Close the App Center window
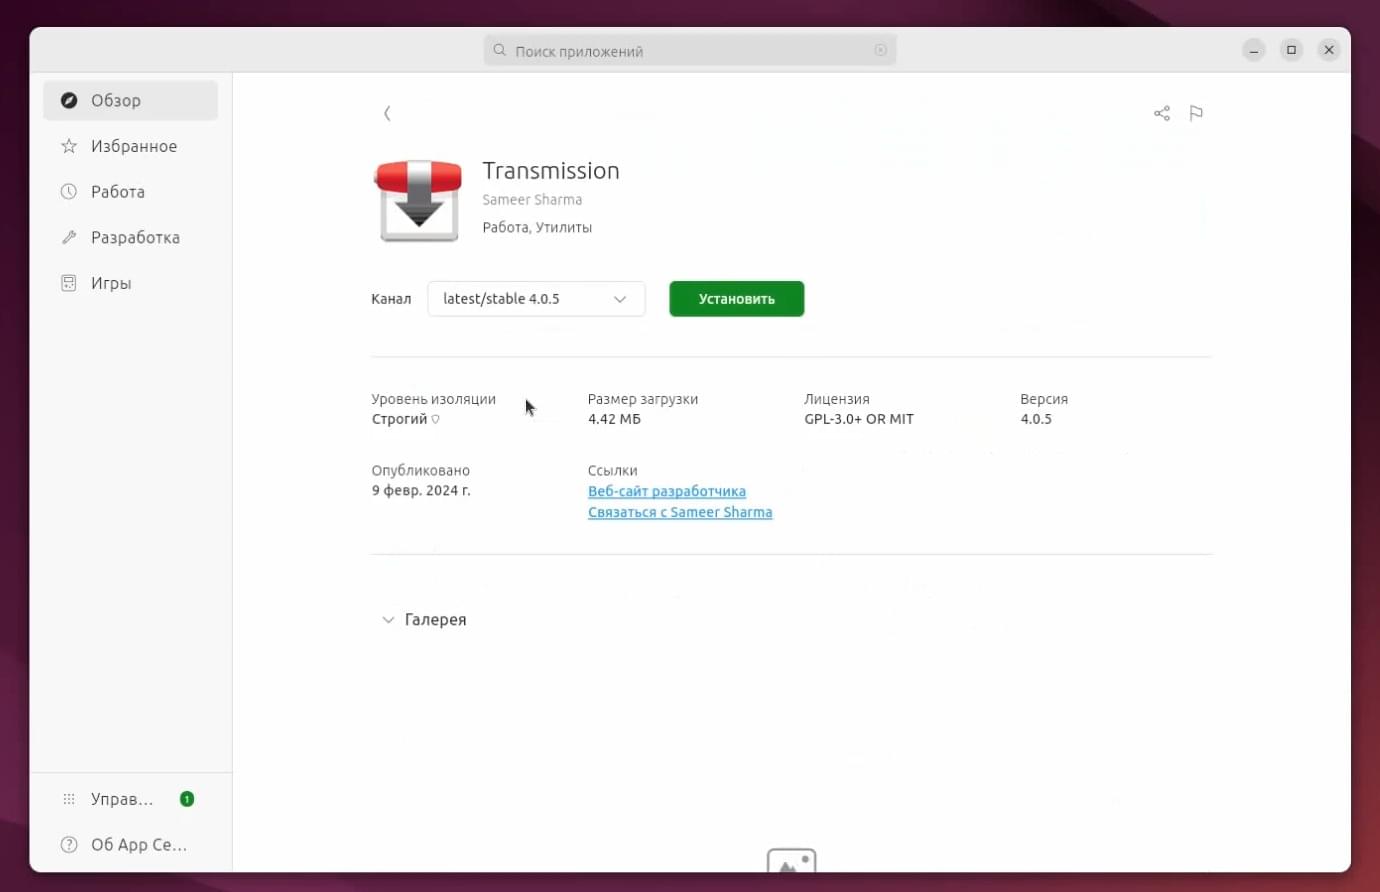This screenshot has height=892, width=1380. click(1329, 50)
